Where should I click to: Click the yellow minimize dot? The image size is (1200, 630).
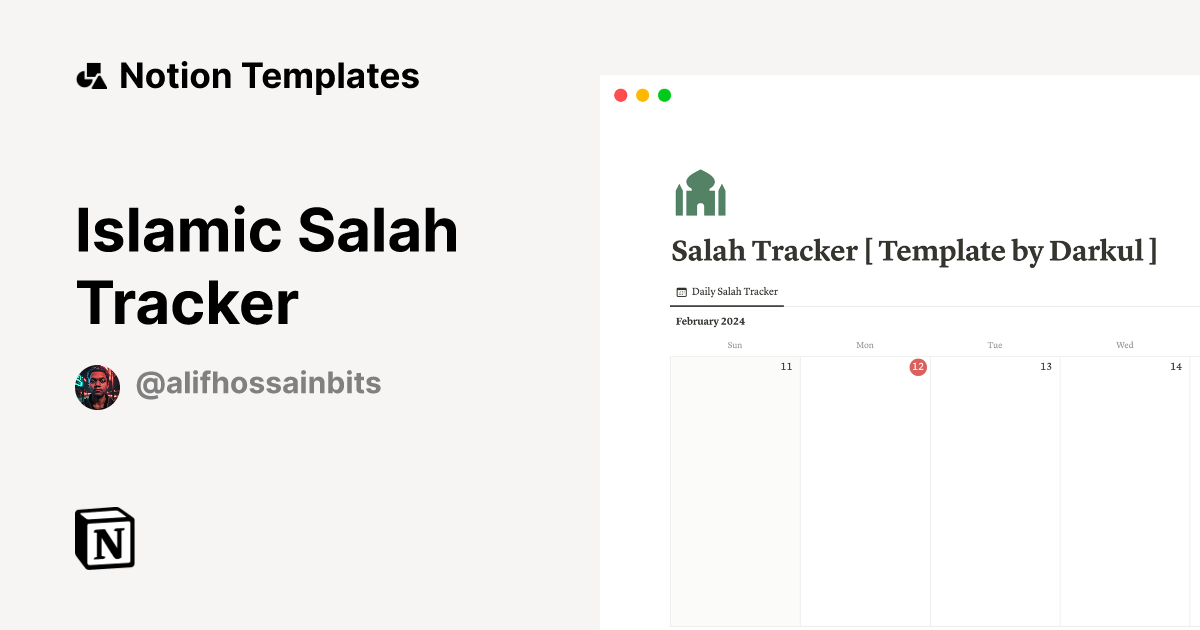point(642,94)
